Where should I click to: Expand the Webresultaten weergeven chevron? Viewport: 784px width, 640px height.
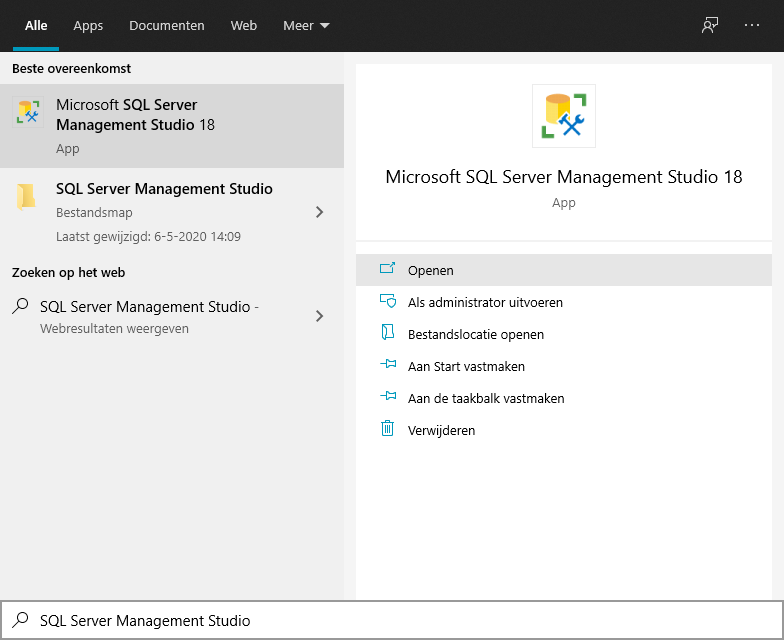click(320, 316)
